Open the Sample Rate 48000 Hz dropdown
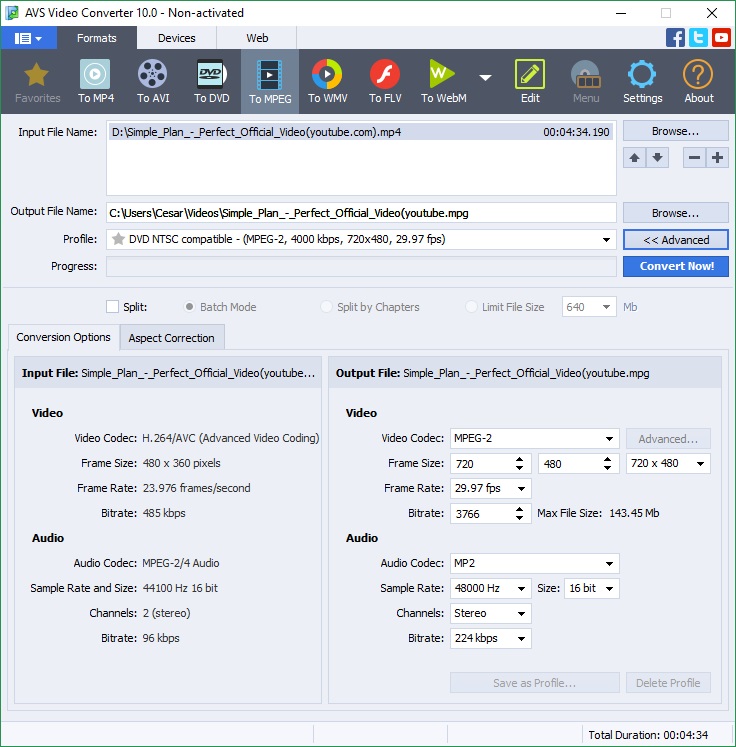This screenshot has height=747, width=736. coord(521,589)
